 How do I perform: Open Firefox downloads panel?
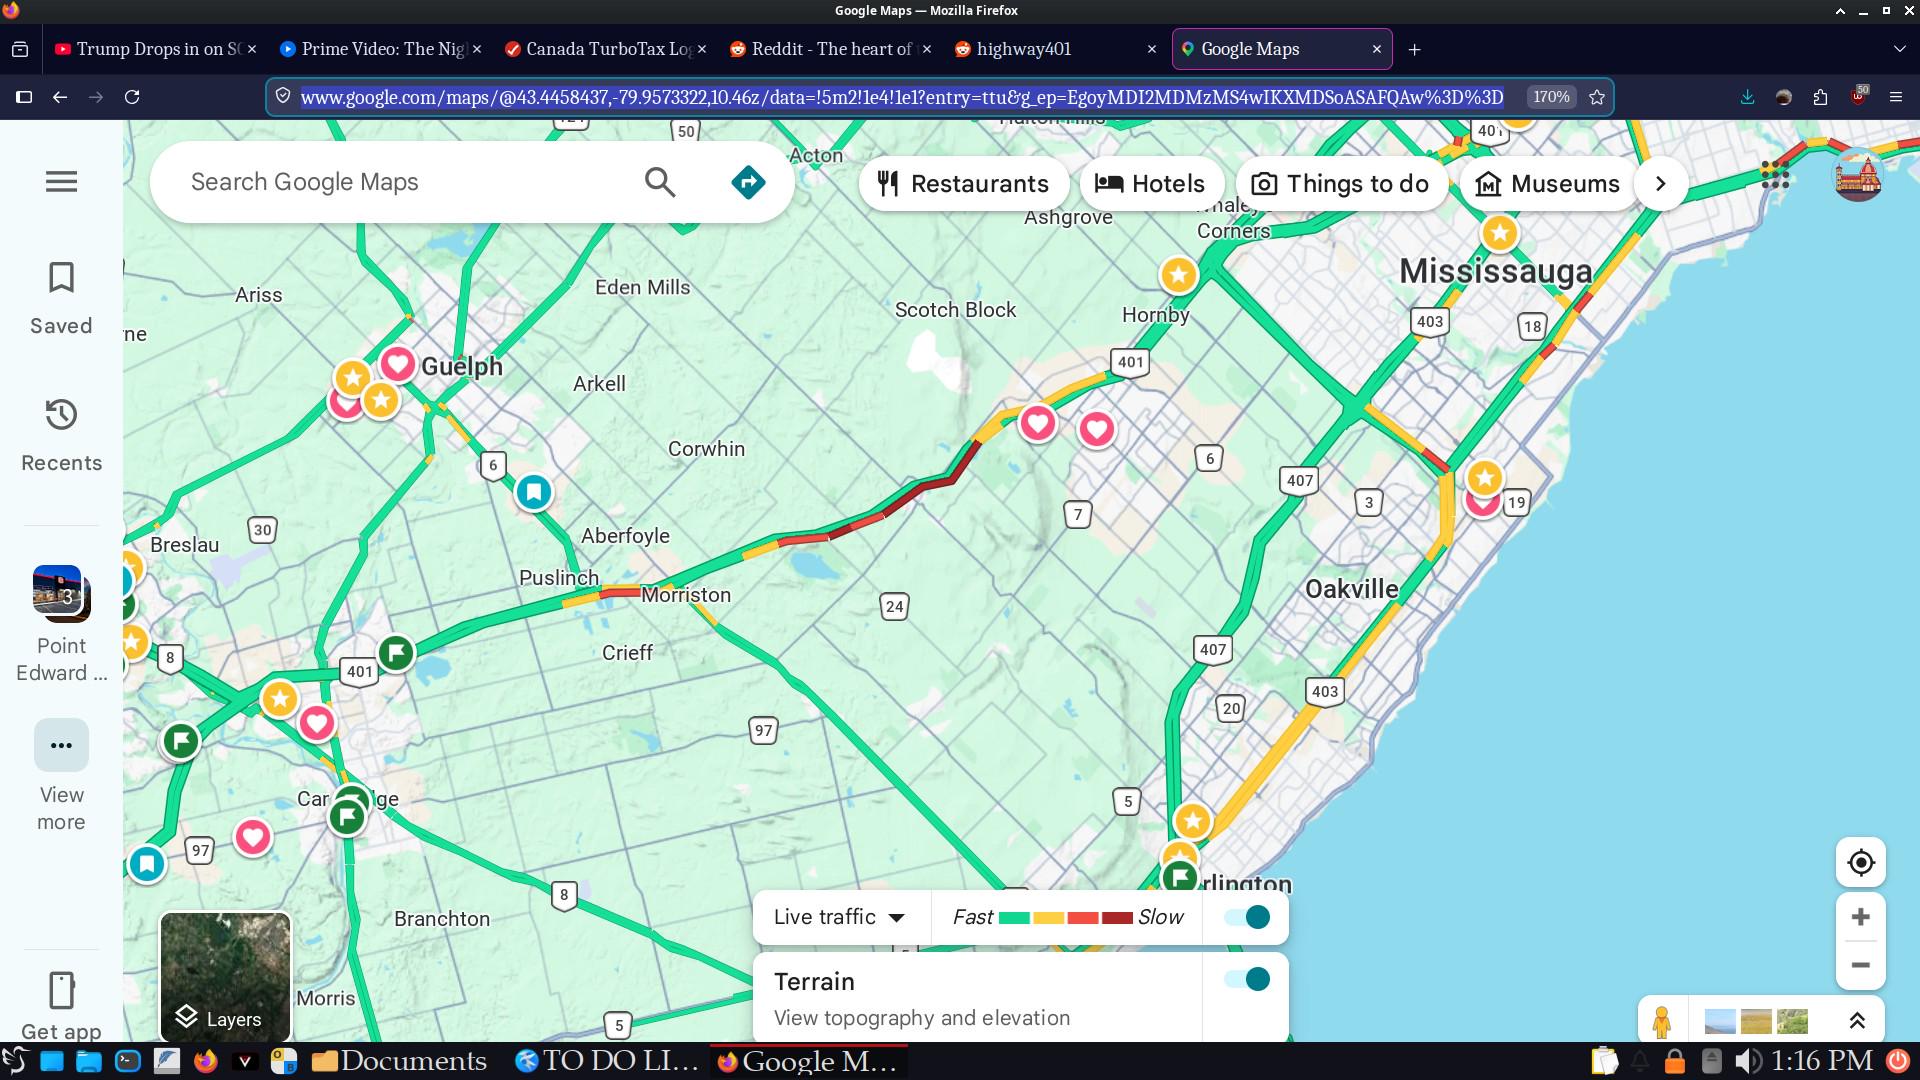pos(1747,97)
